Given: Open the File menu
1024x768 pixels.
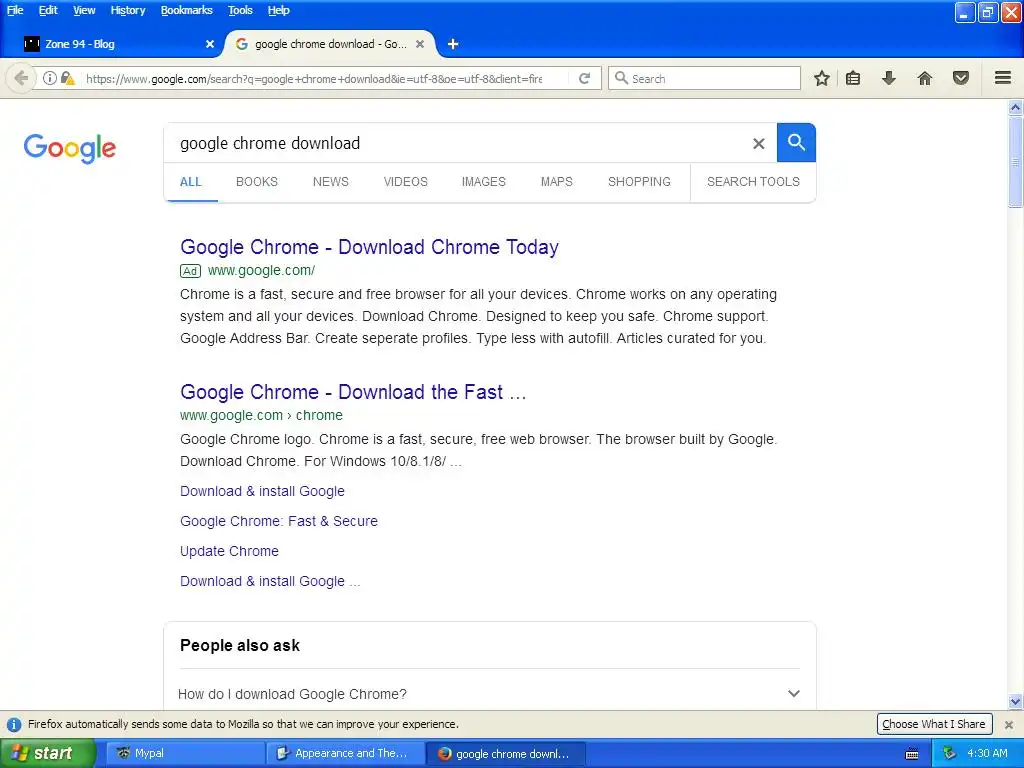Looking at the screenshot, I should click(x=15, y=10).
